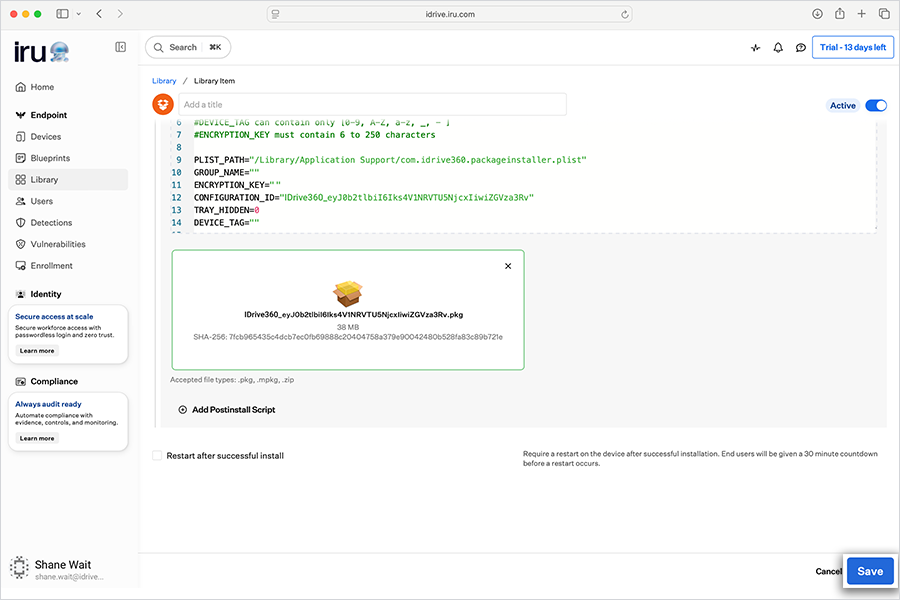Learn more about Always audit ready
The image size is (900, 600).
coord(37,438)
